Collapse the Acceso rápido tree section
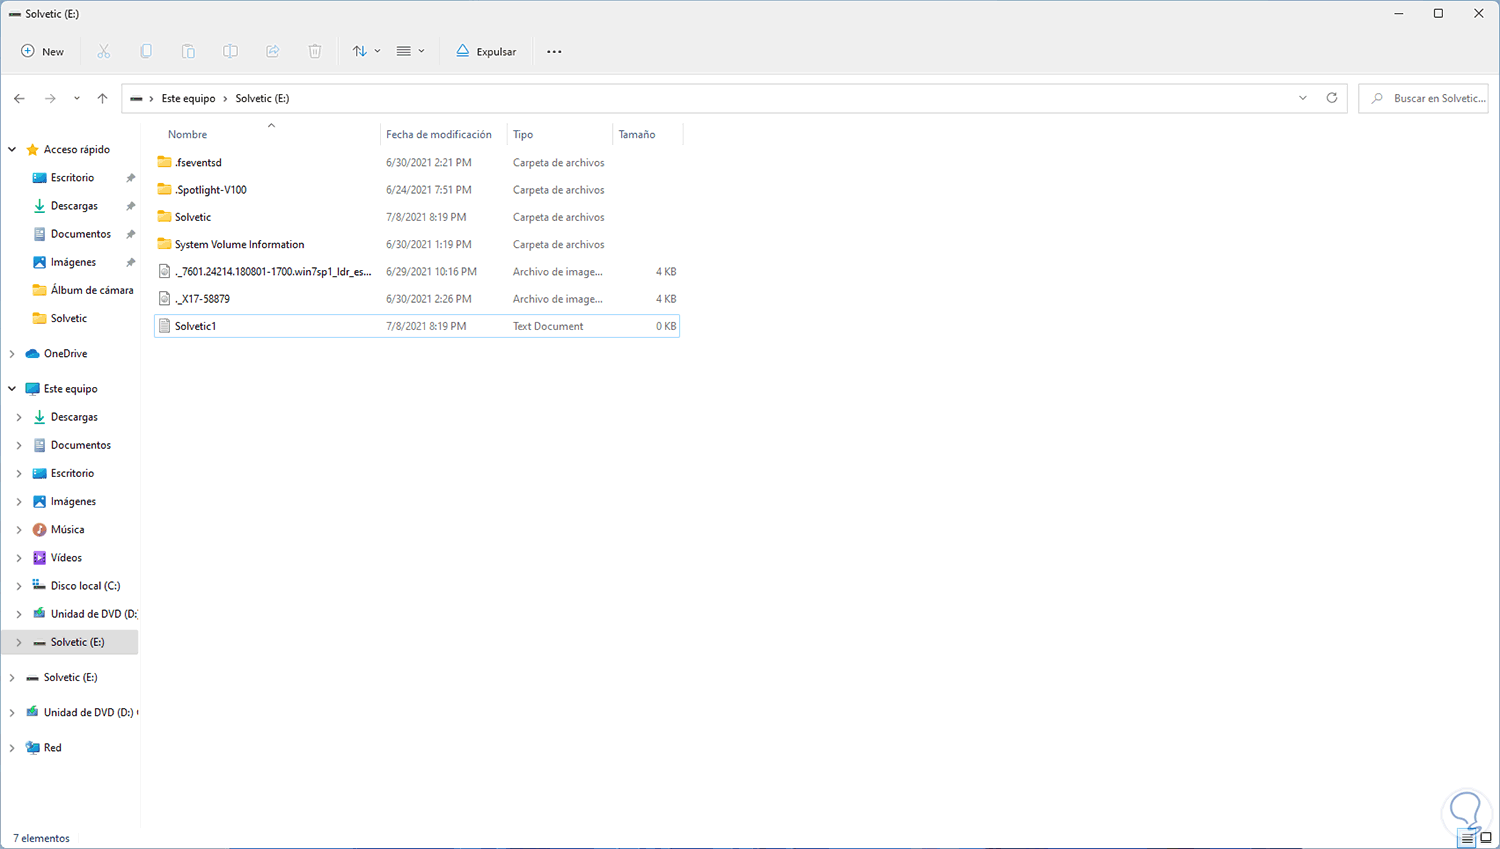The height and width of the screenshot is (849, 1500). (12, 149)
